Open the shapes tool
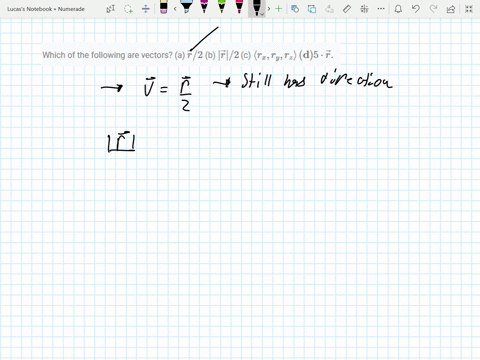The width and height of the screenshot is (480, 360). tap(295, 9)
